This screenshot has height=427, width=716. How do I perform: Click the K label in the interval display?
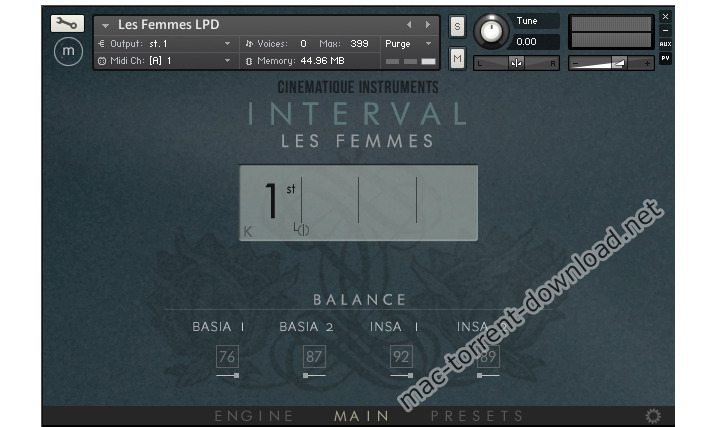click(248, 232)
